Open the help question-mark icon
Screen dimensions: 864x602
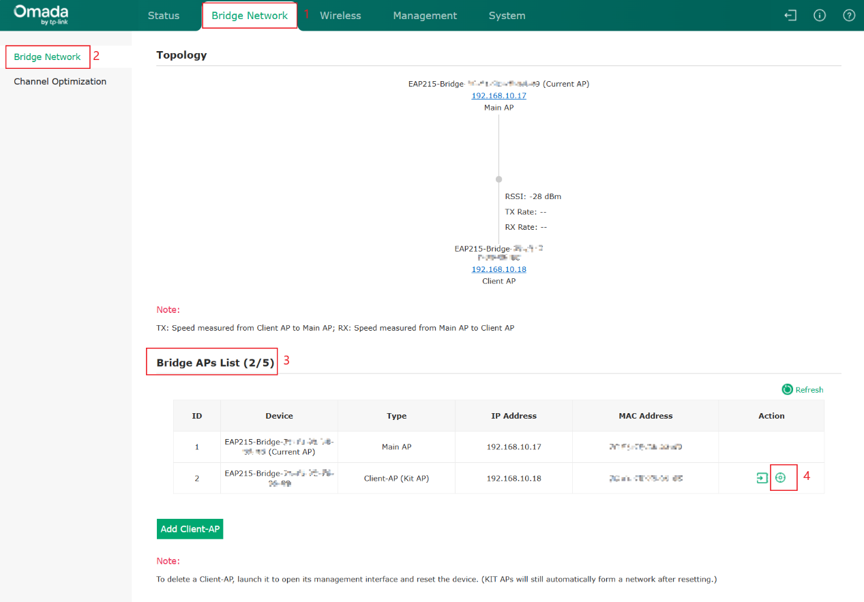[849, 15]
